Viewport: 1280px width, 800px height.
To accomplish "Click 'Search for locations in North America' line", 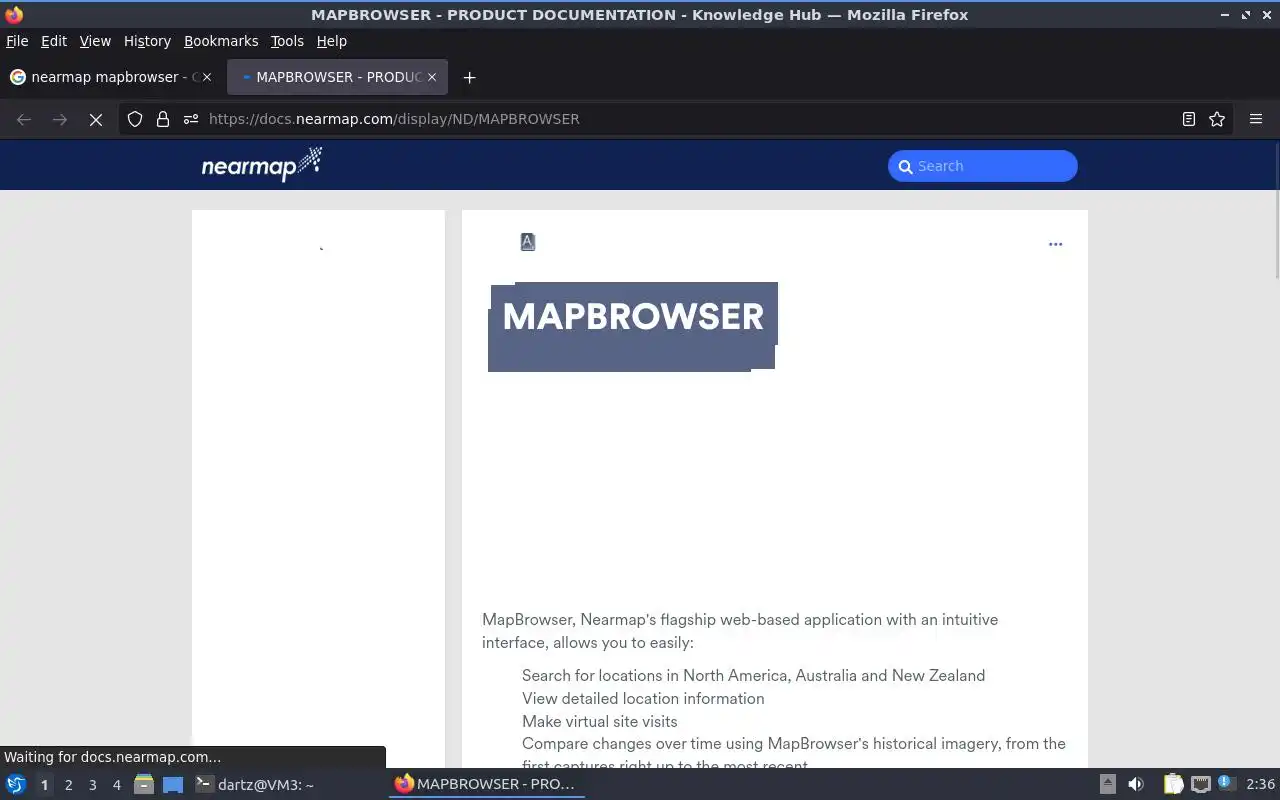I will tap(753, 675).
